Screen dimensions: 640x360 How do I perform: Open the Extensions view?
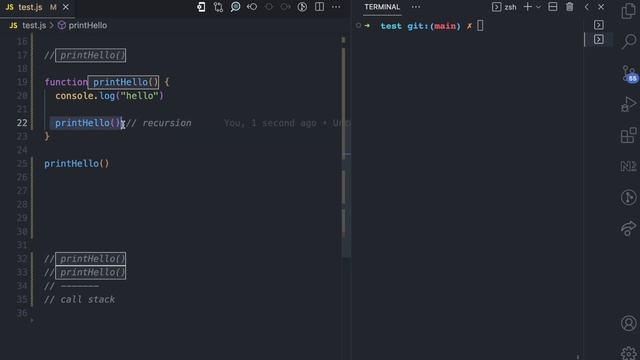pyautogui.click(x=629, y=135)
